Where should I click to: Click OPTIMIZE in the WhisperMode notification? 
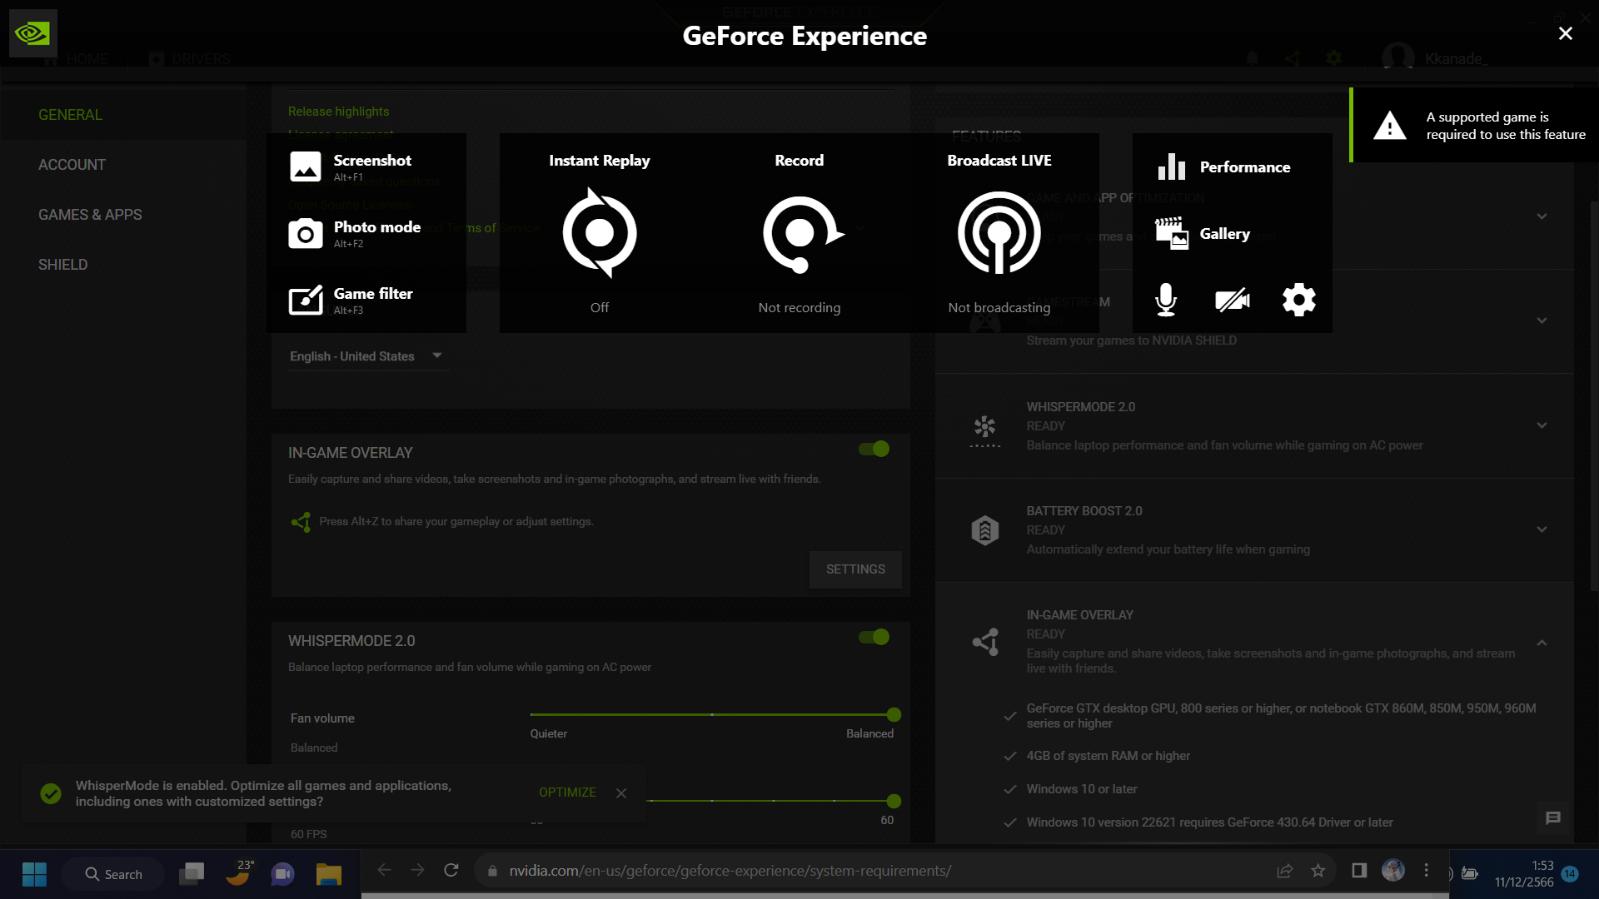pyautogui.click(x=567, y=792)
